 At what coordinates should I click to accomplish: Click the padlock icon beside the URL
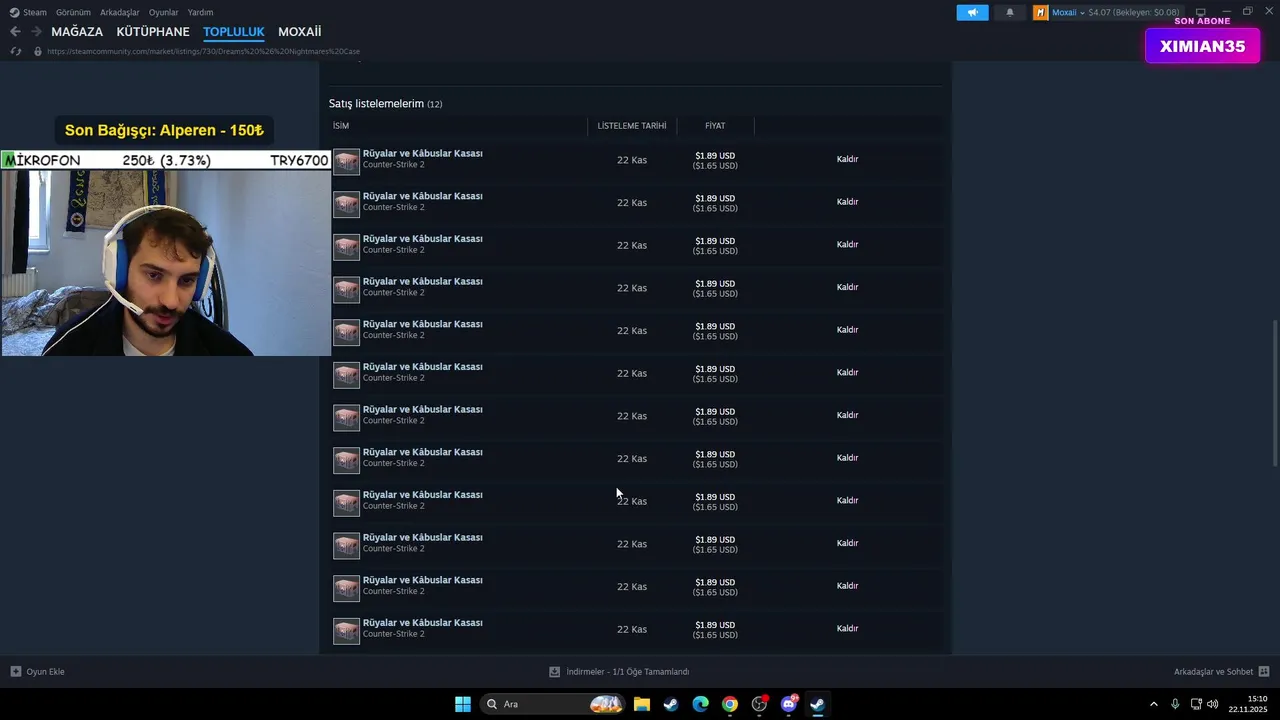38,51
